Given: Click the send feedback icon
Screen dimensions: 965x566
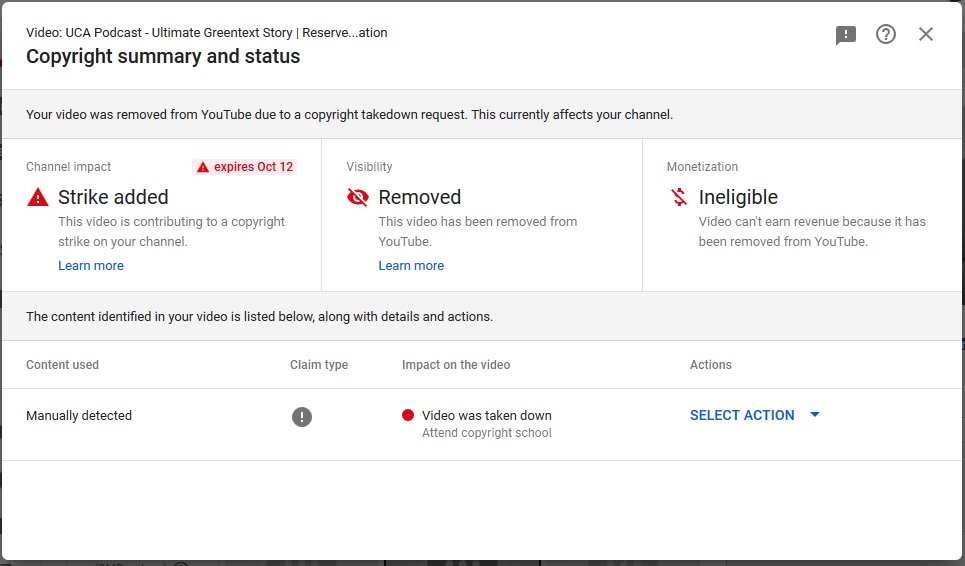Looking at the screenshot, I should (846, 35).
